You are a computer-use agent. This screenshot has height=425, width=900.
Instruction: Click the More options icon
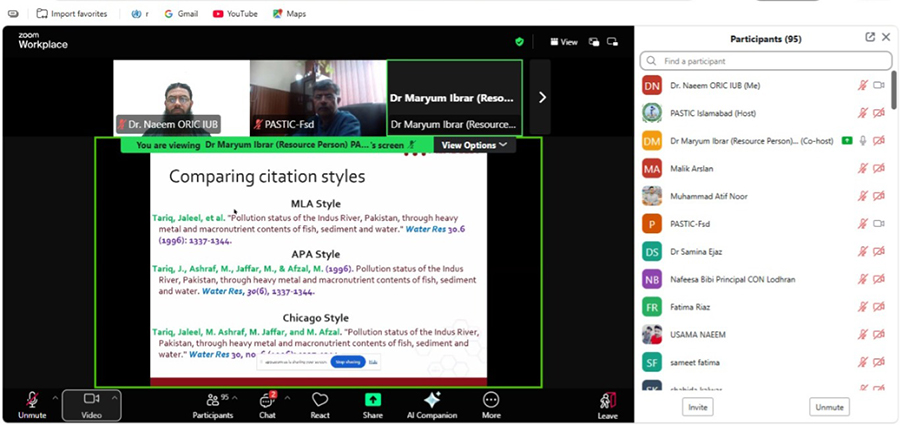pyautogui.click(x=491, y=400)
